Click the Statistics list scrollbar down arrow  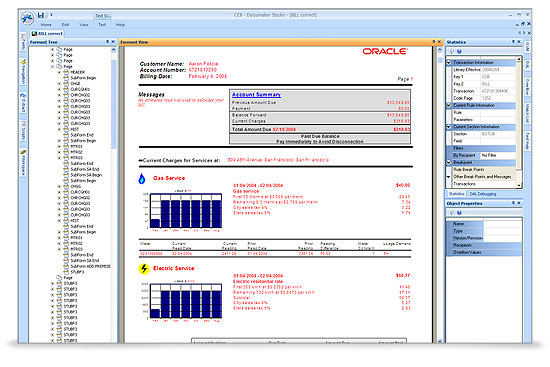click(519, 185)
